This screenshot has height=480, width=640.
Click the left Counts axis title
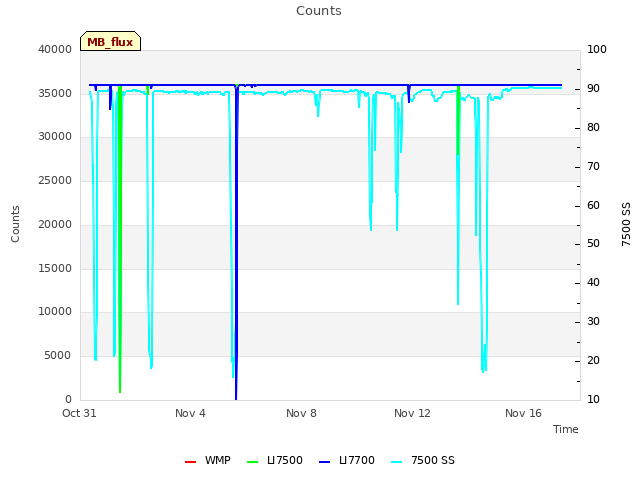pyautogui.click(x=15, y=224)
